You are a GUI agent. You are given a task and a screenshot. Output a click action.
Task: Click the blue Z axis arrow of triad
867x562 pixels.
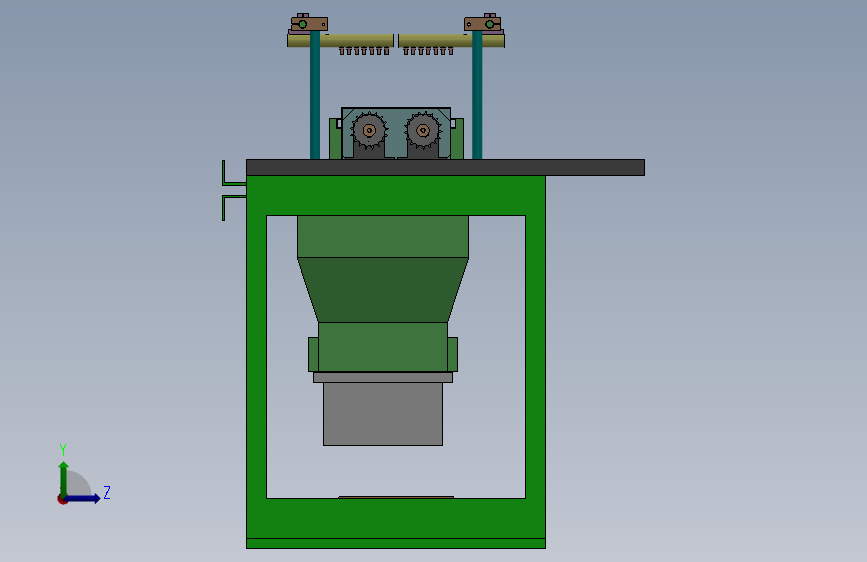[x=83, y=498]
